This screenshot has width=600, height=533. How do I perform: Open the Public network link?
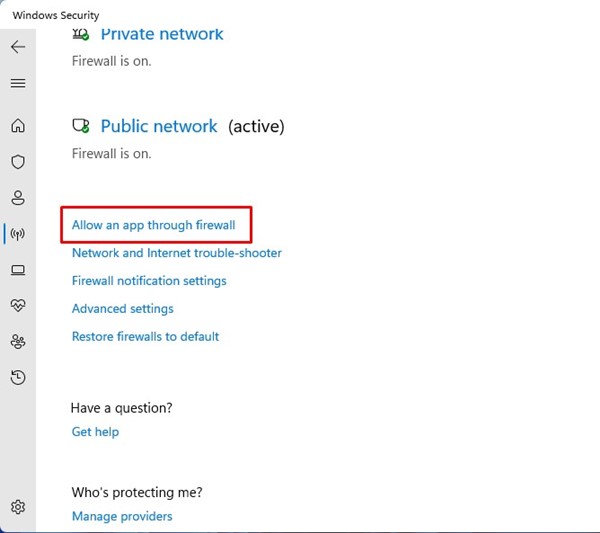[159, 127]
